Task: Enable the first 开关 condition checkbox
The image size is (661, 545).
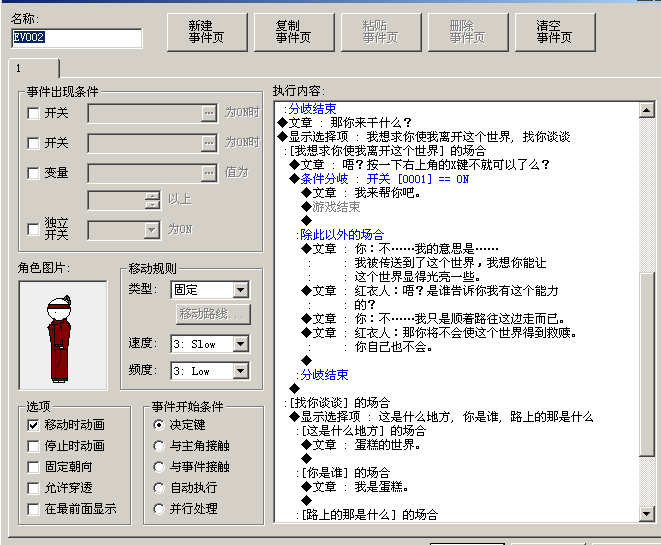Action: (33, 113)
